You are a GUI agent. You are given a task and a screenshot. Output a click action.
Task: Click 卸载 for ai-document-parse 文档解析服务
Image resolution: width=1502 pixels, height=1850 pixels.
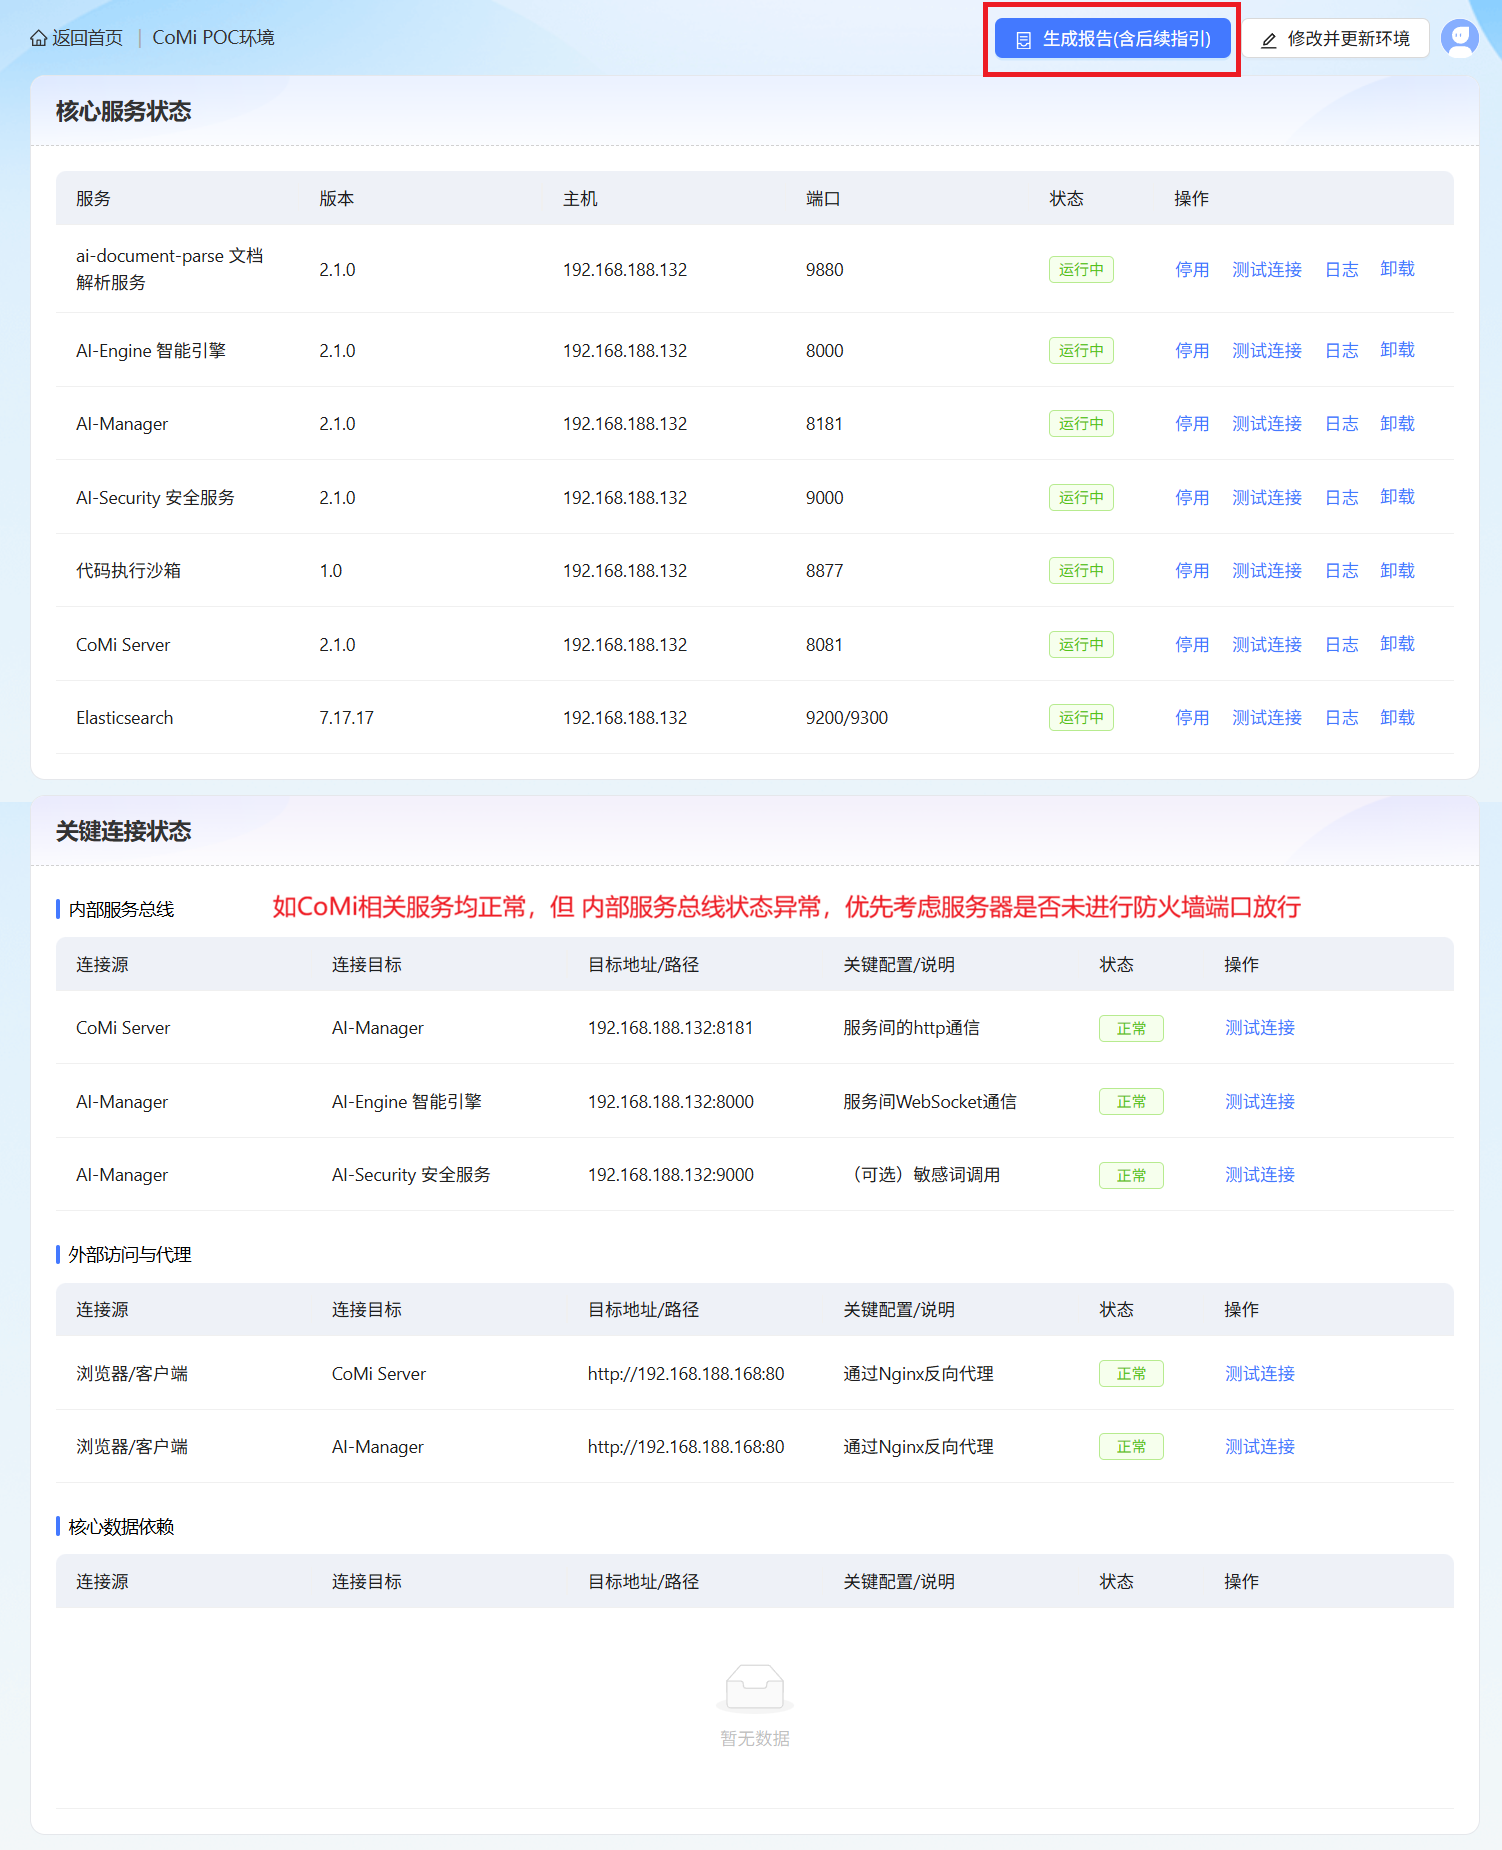click(x=1397, y=269)
